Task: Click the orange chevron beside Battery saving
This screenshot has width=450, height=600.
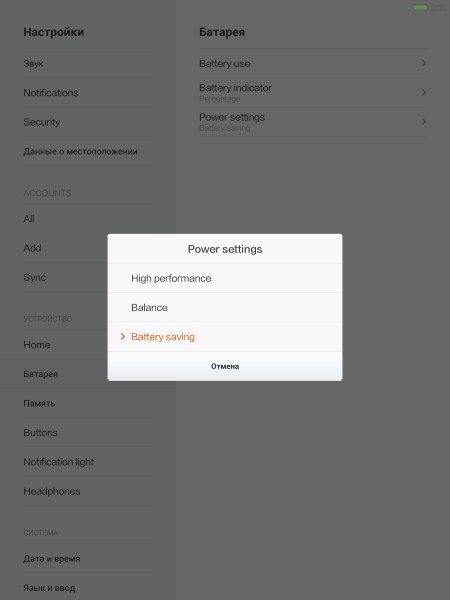Action: click(122, 337)
